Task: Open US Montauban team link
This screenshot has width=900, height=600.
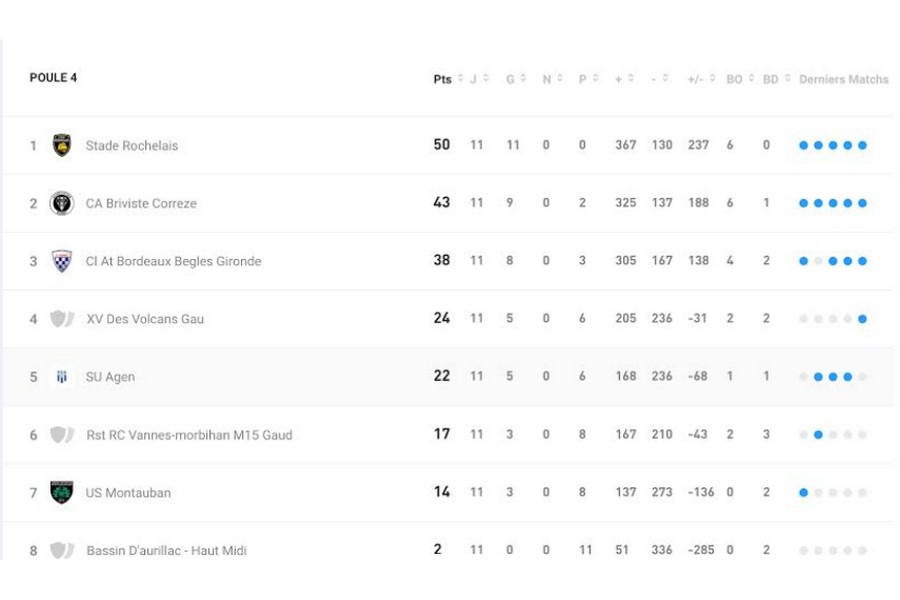Action: tap(128, 493)
